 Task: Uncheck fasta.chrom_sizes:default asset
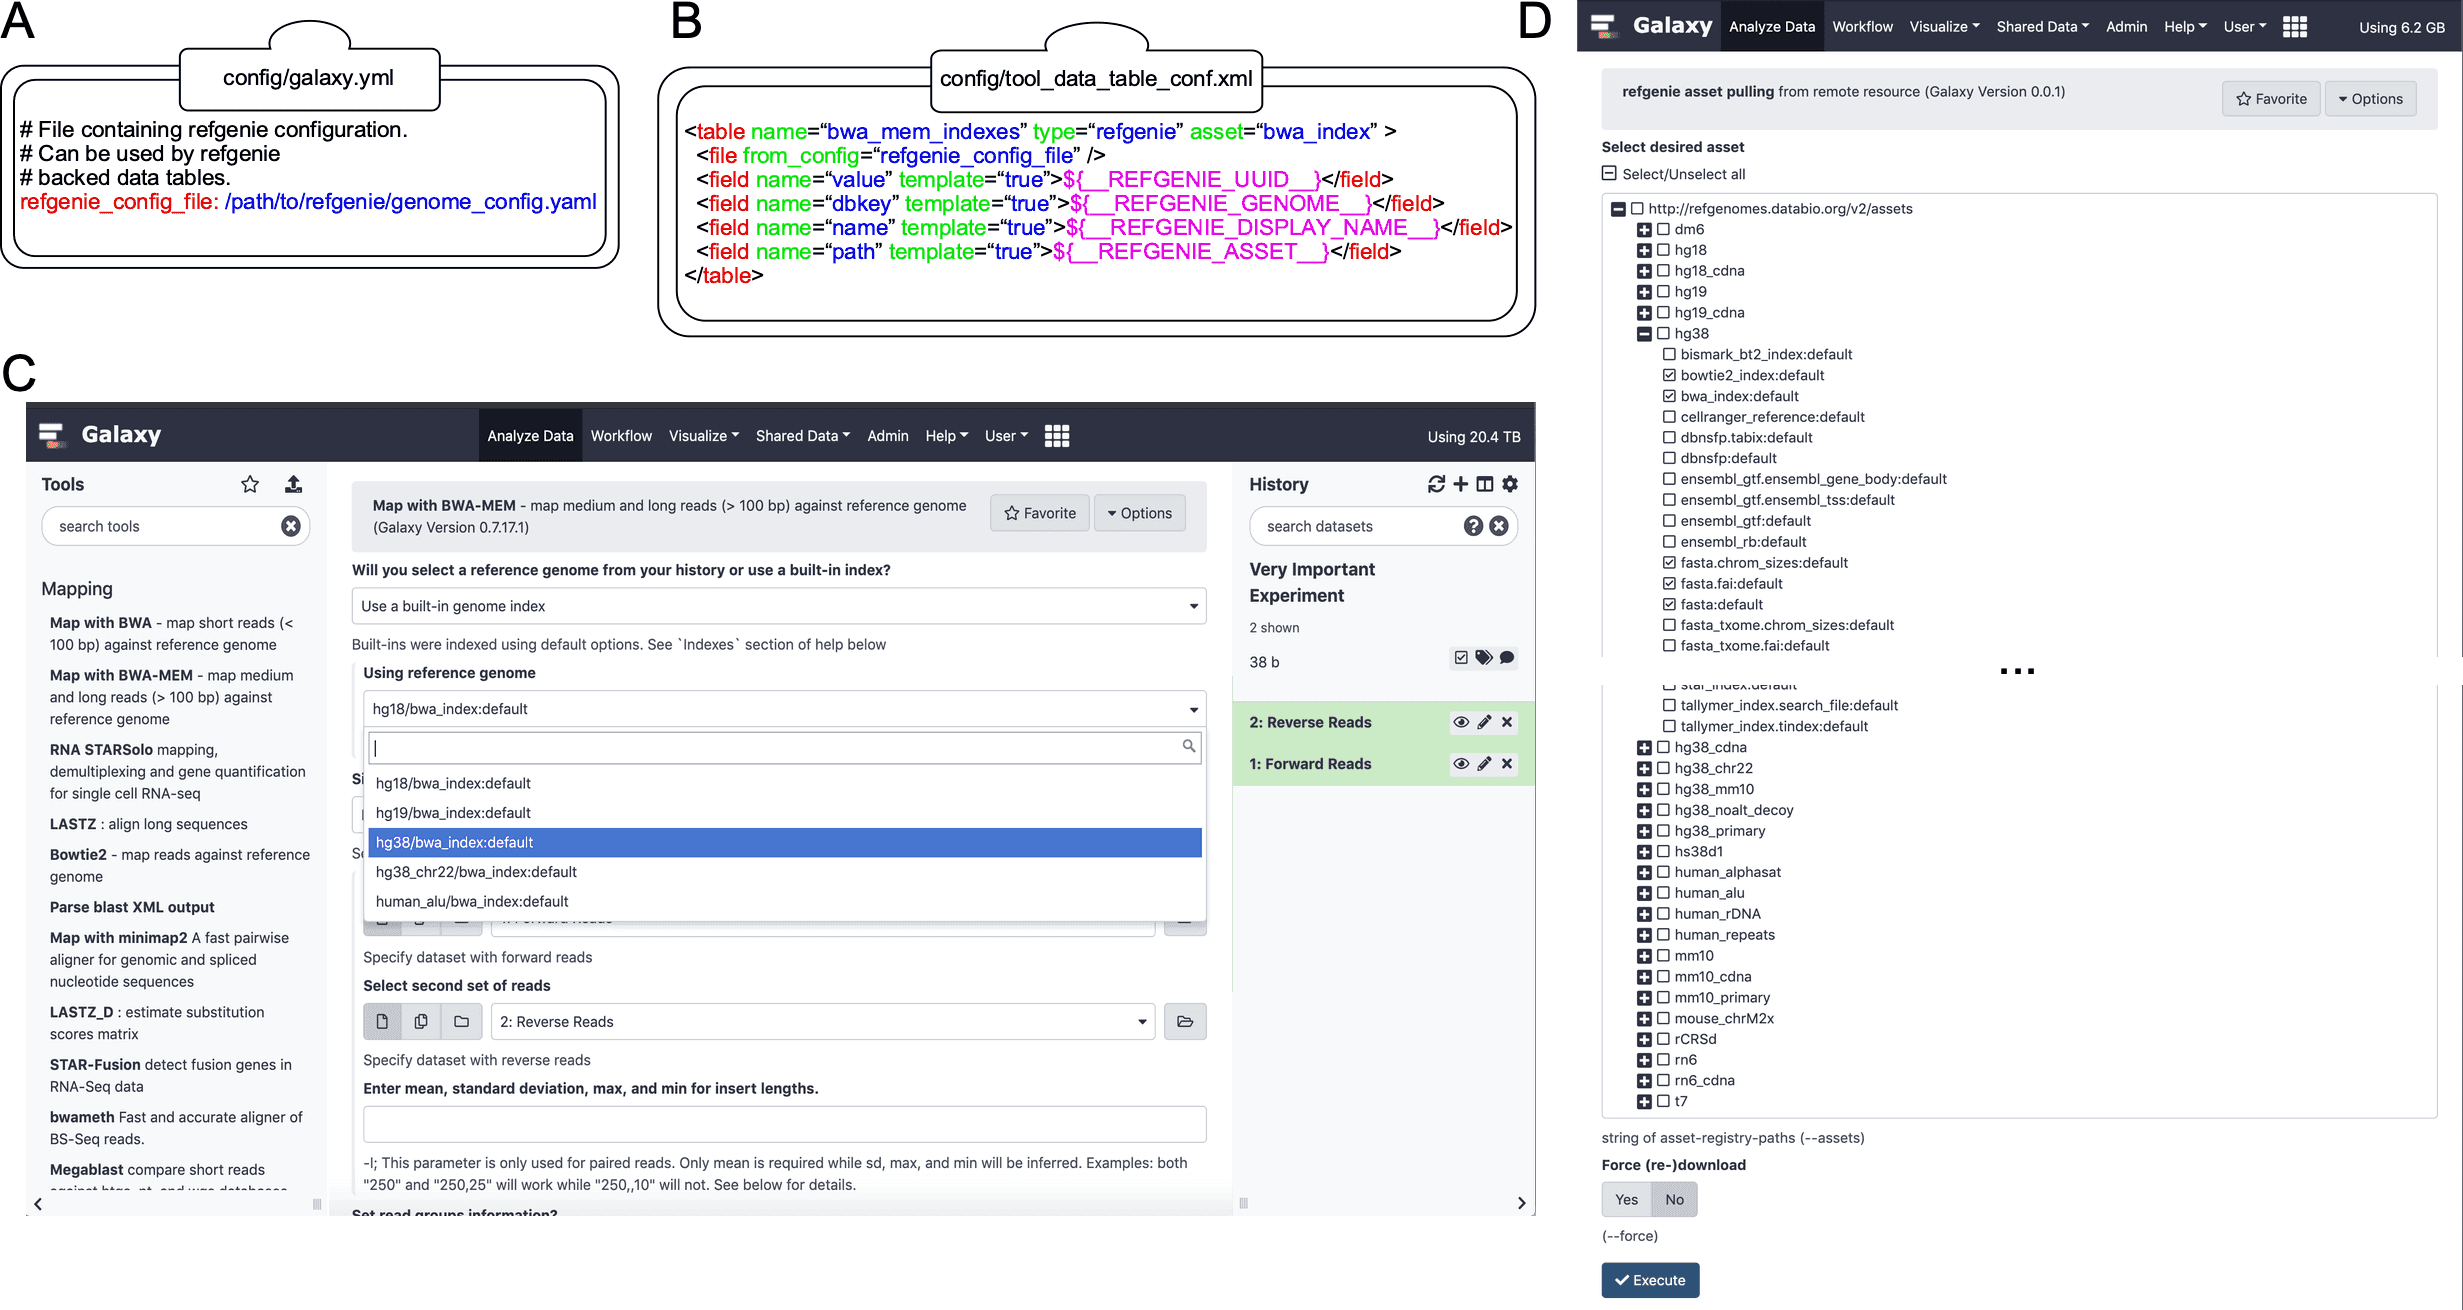tap(1669, 563)
